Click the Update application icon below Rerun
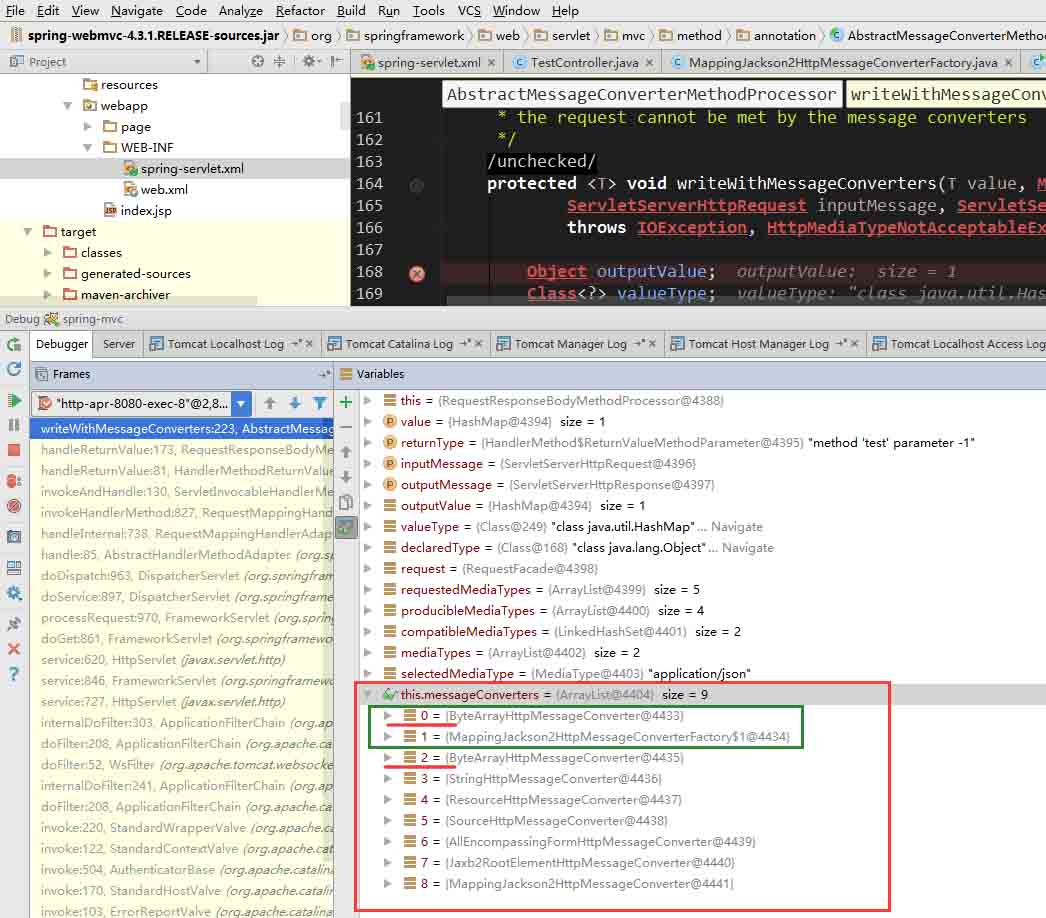Viewport: 1046px width, 918px height. tap(14, 369)
